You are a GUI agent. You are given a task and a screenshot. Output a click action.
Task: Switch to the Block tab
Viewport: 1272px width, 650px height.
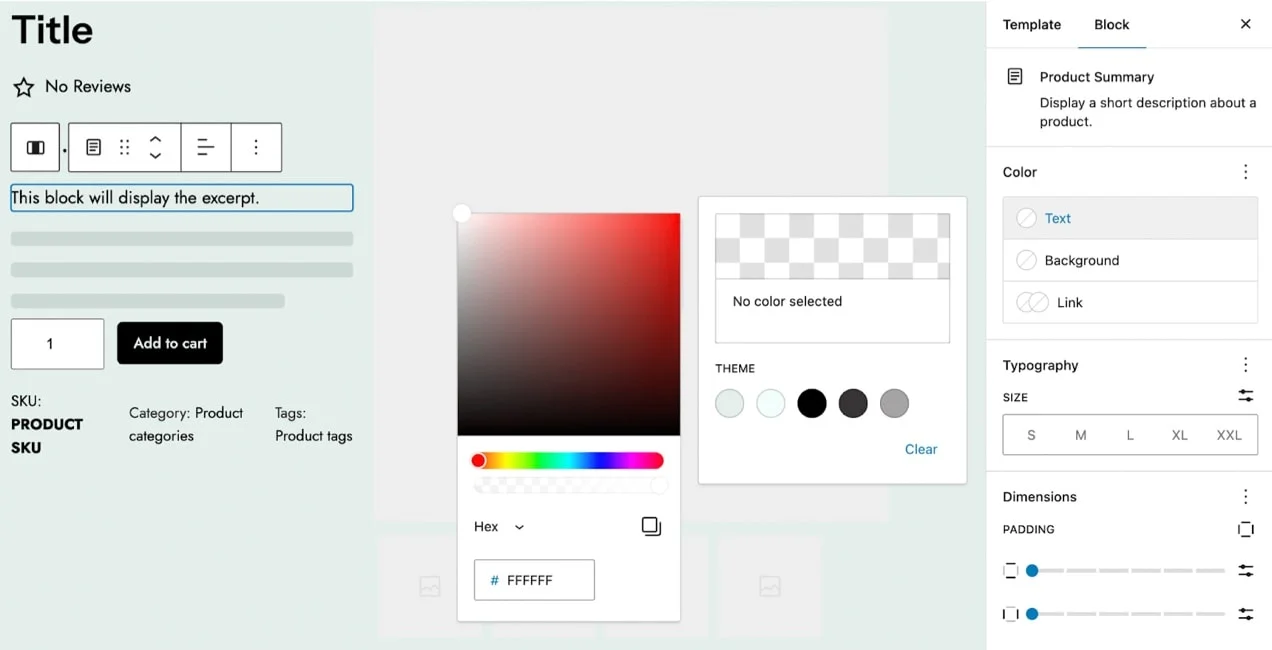(x=1111, y=24)
